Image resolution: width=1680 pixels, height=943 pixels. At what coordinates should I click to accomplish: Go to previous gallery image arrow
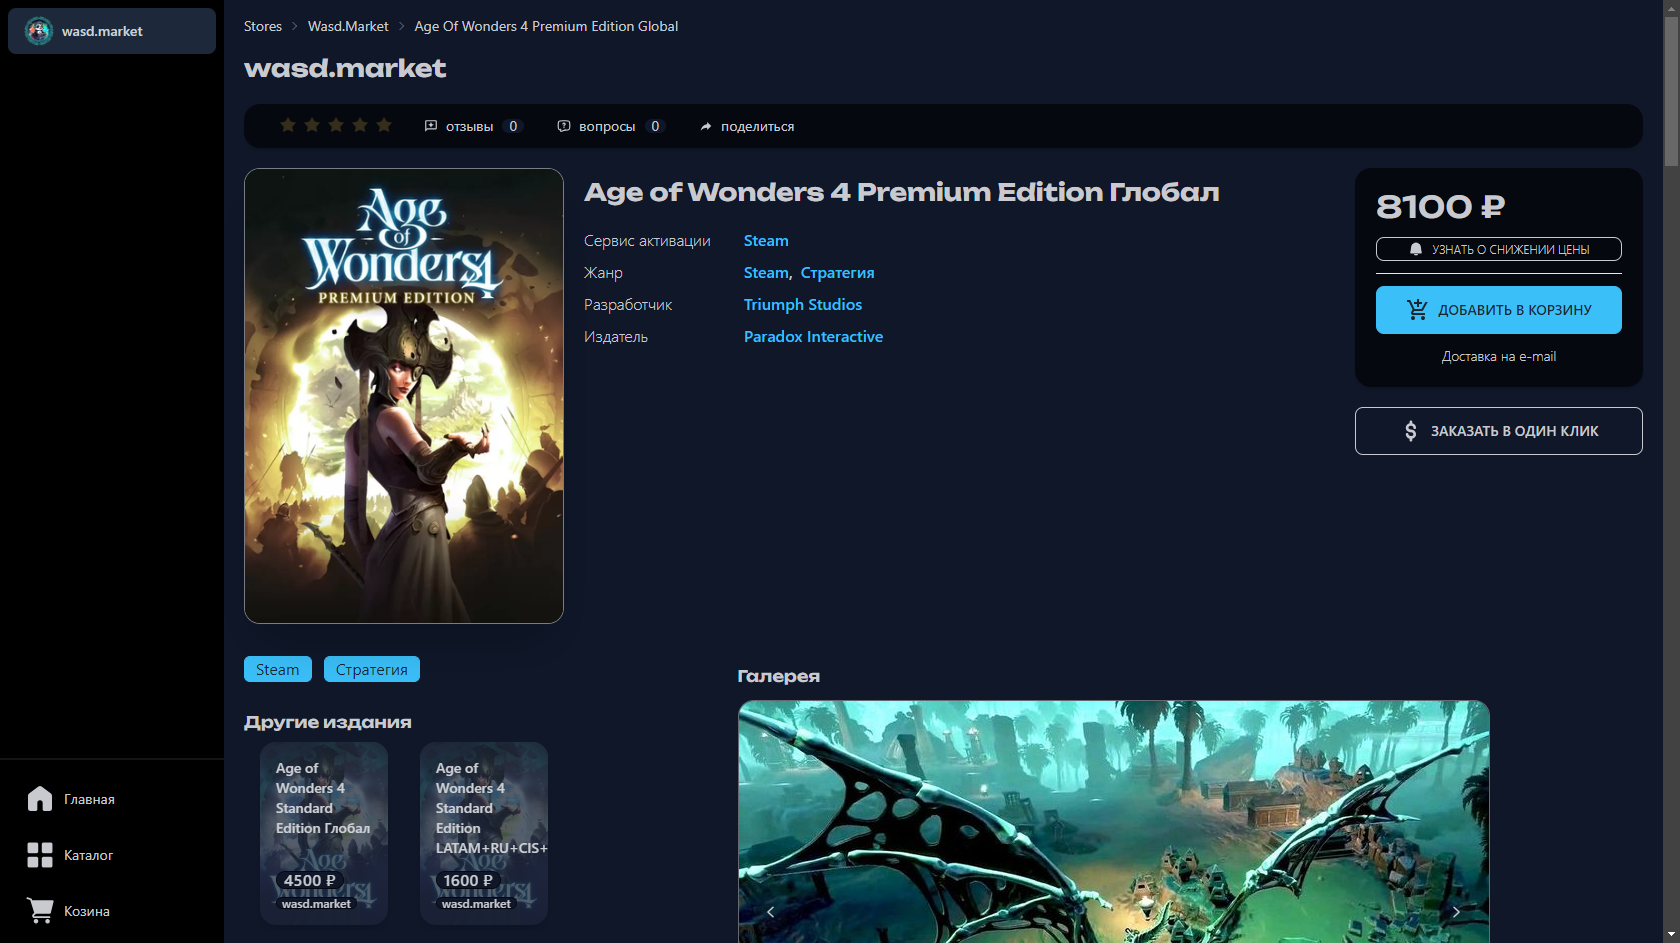(771, 912)
